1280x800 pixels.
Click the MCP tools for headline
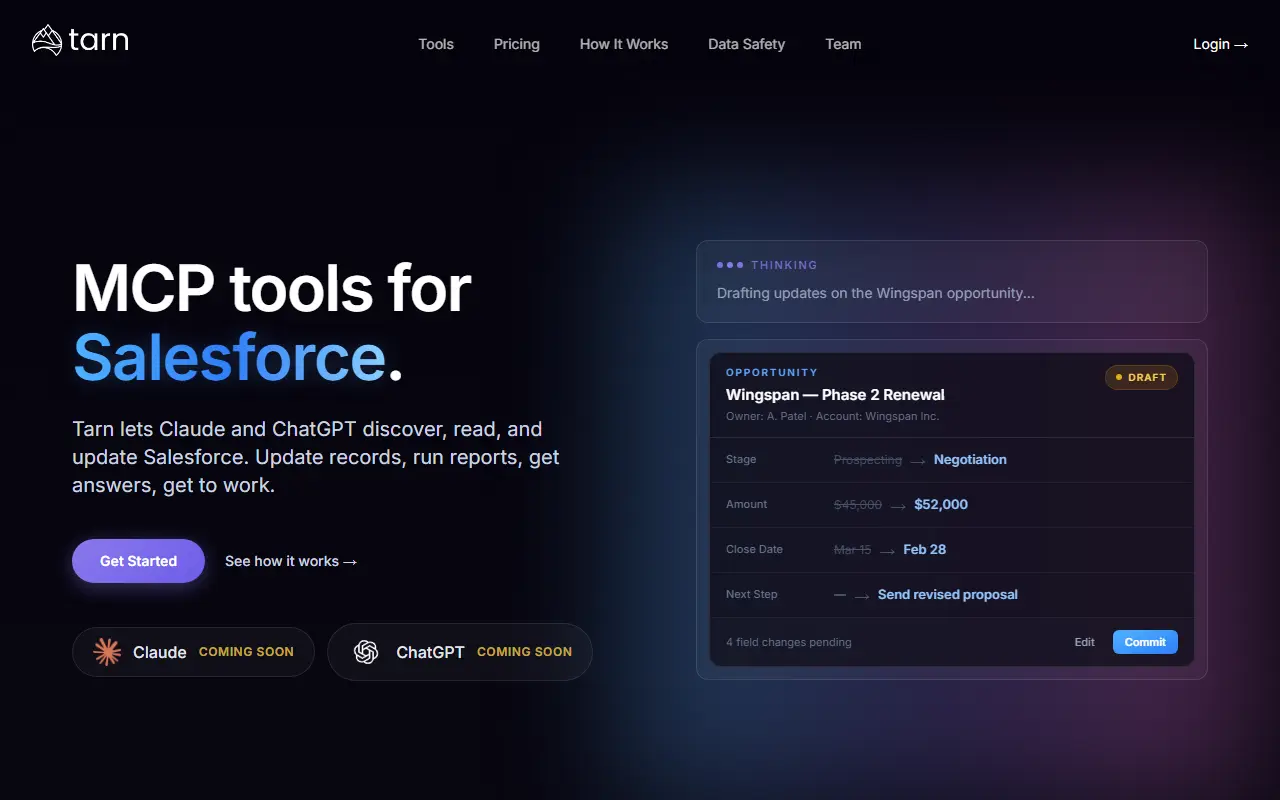[272, 289]
